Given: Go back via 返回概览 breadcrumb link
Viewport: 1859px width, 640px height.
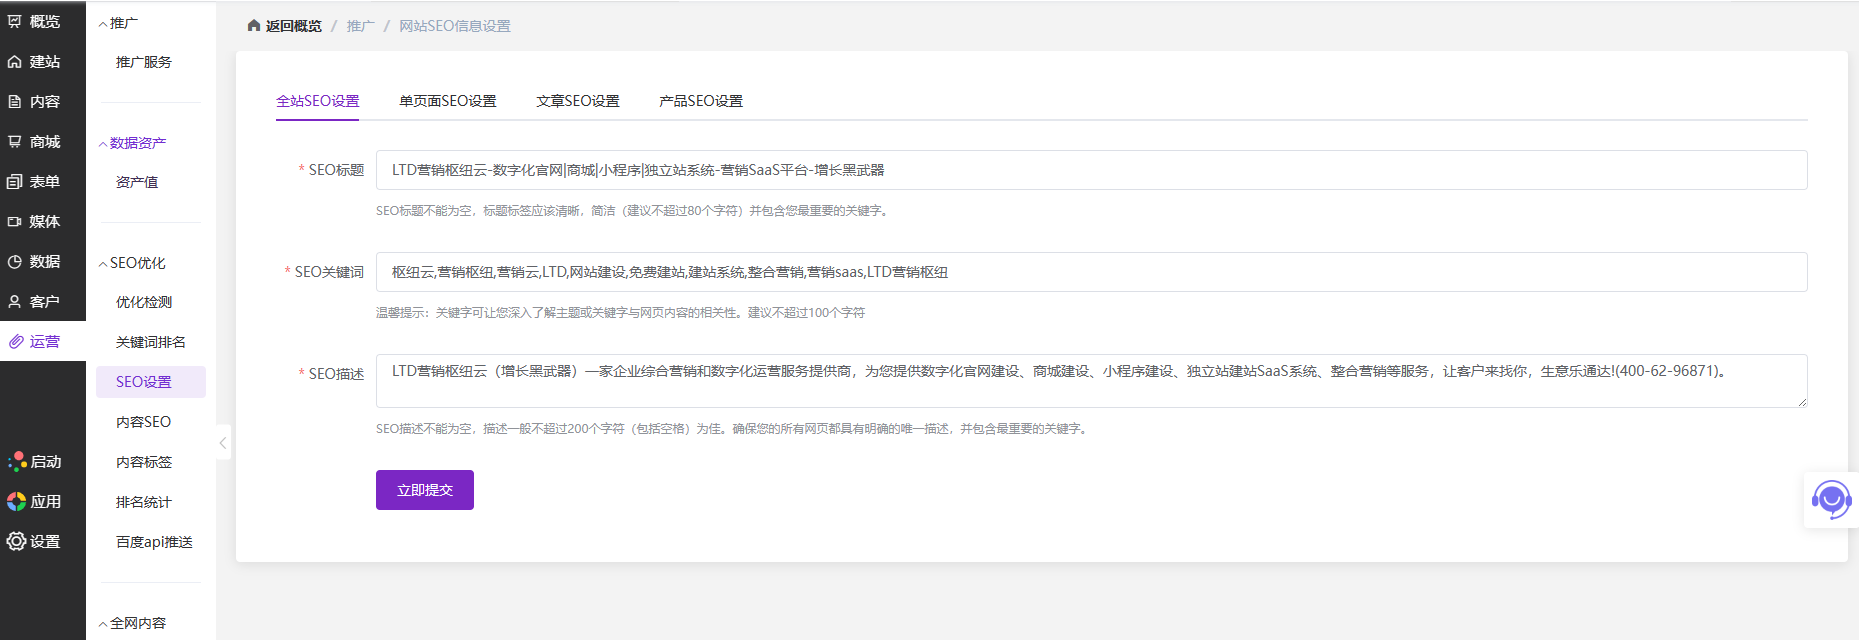Looking at the screenshot, I should pos(293,26).
